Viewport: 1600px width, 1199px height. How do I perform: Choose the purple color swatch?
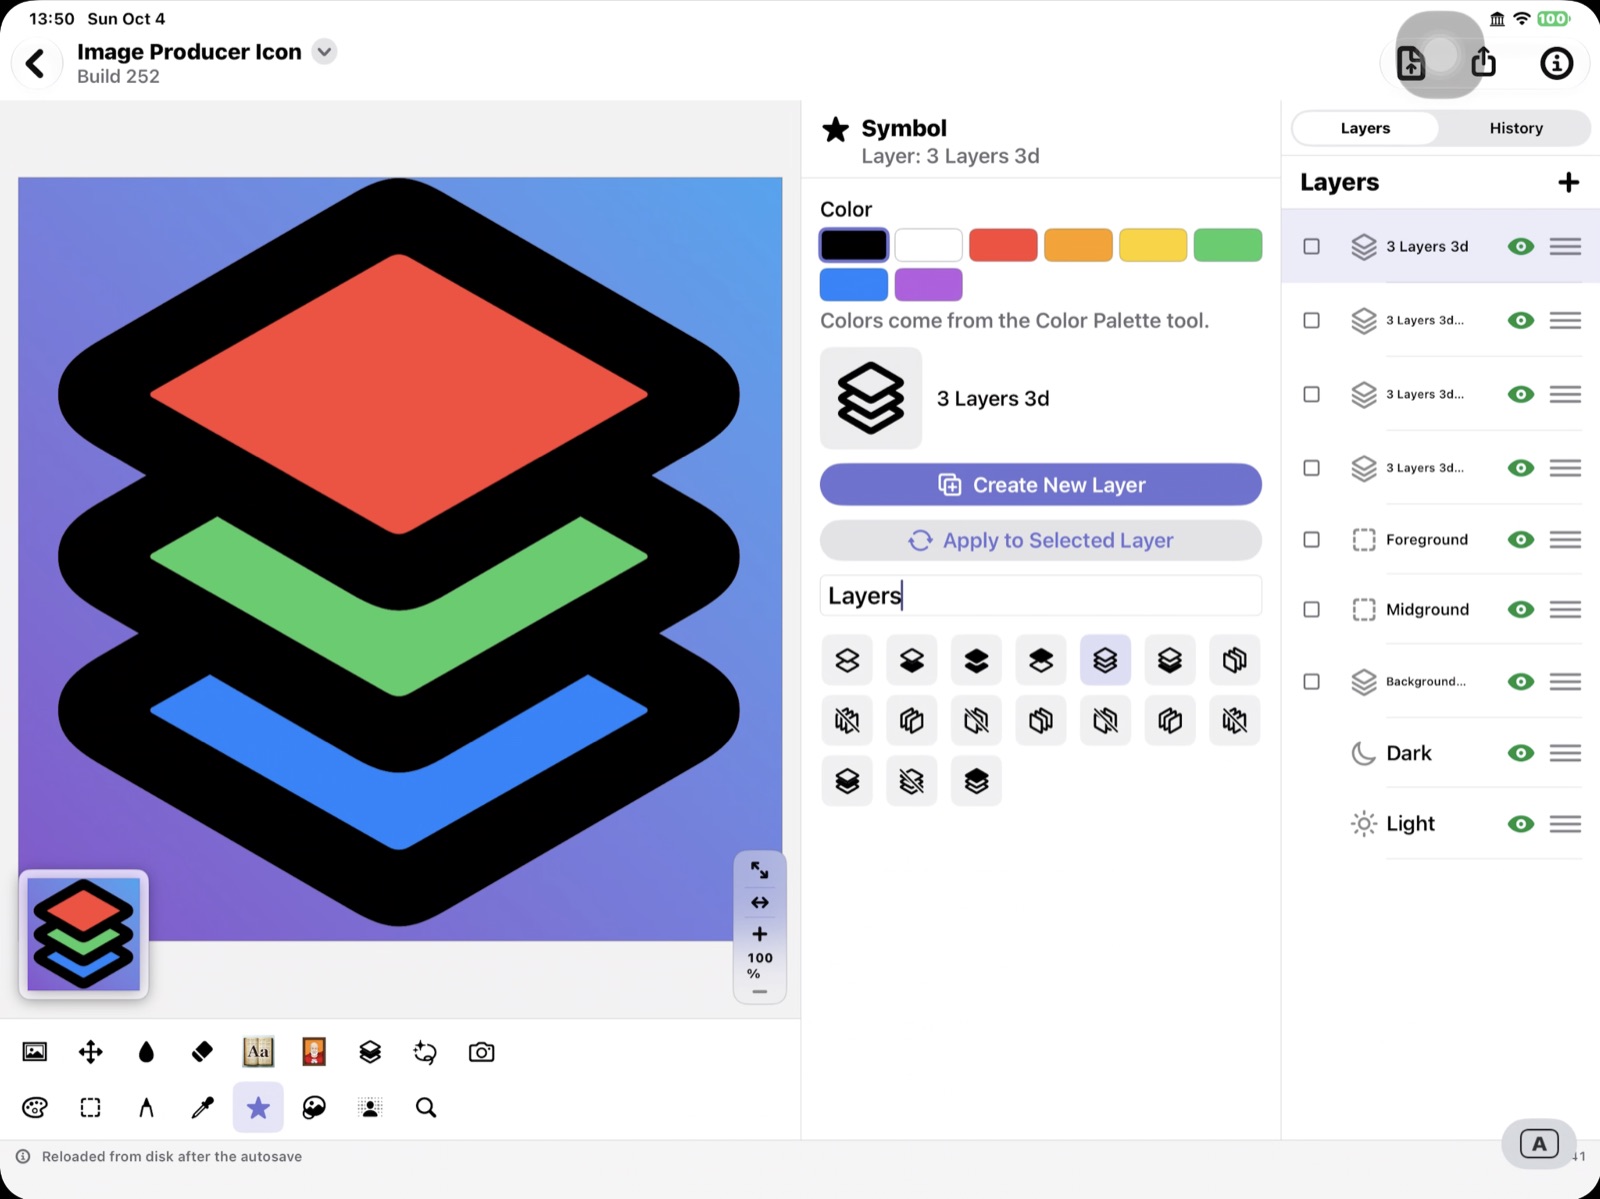[928, 285]
